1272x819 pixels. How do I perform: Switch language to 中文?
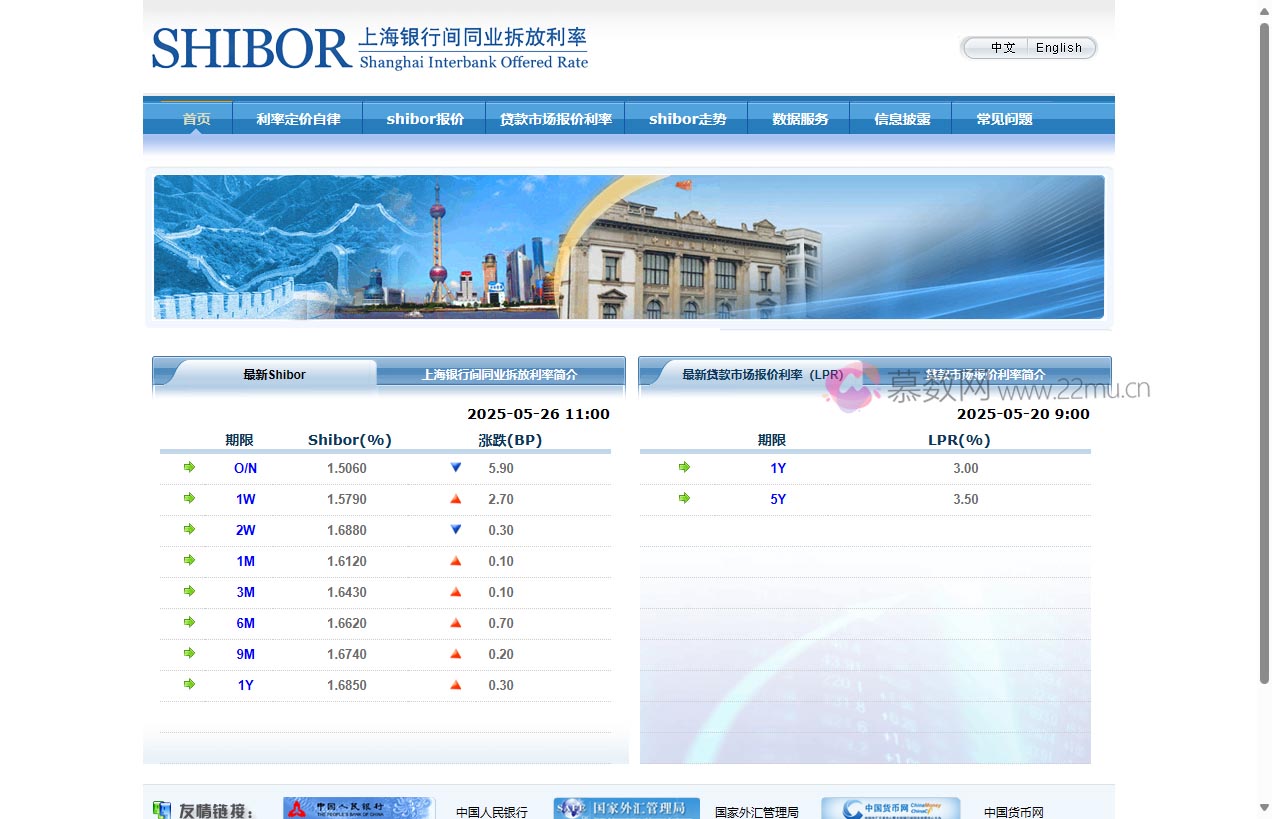coord(1002,48)
